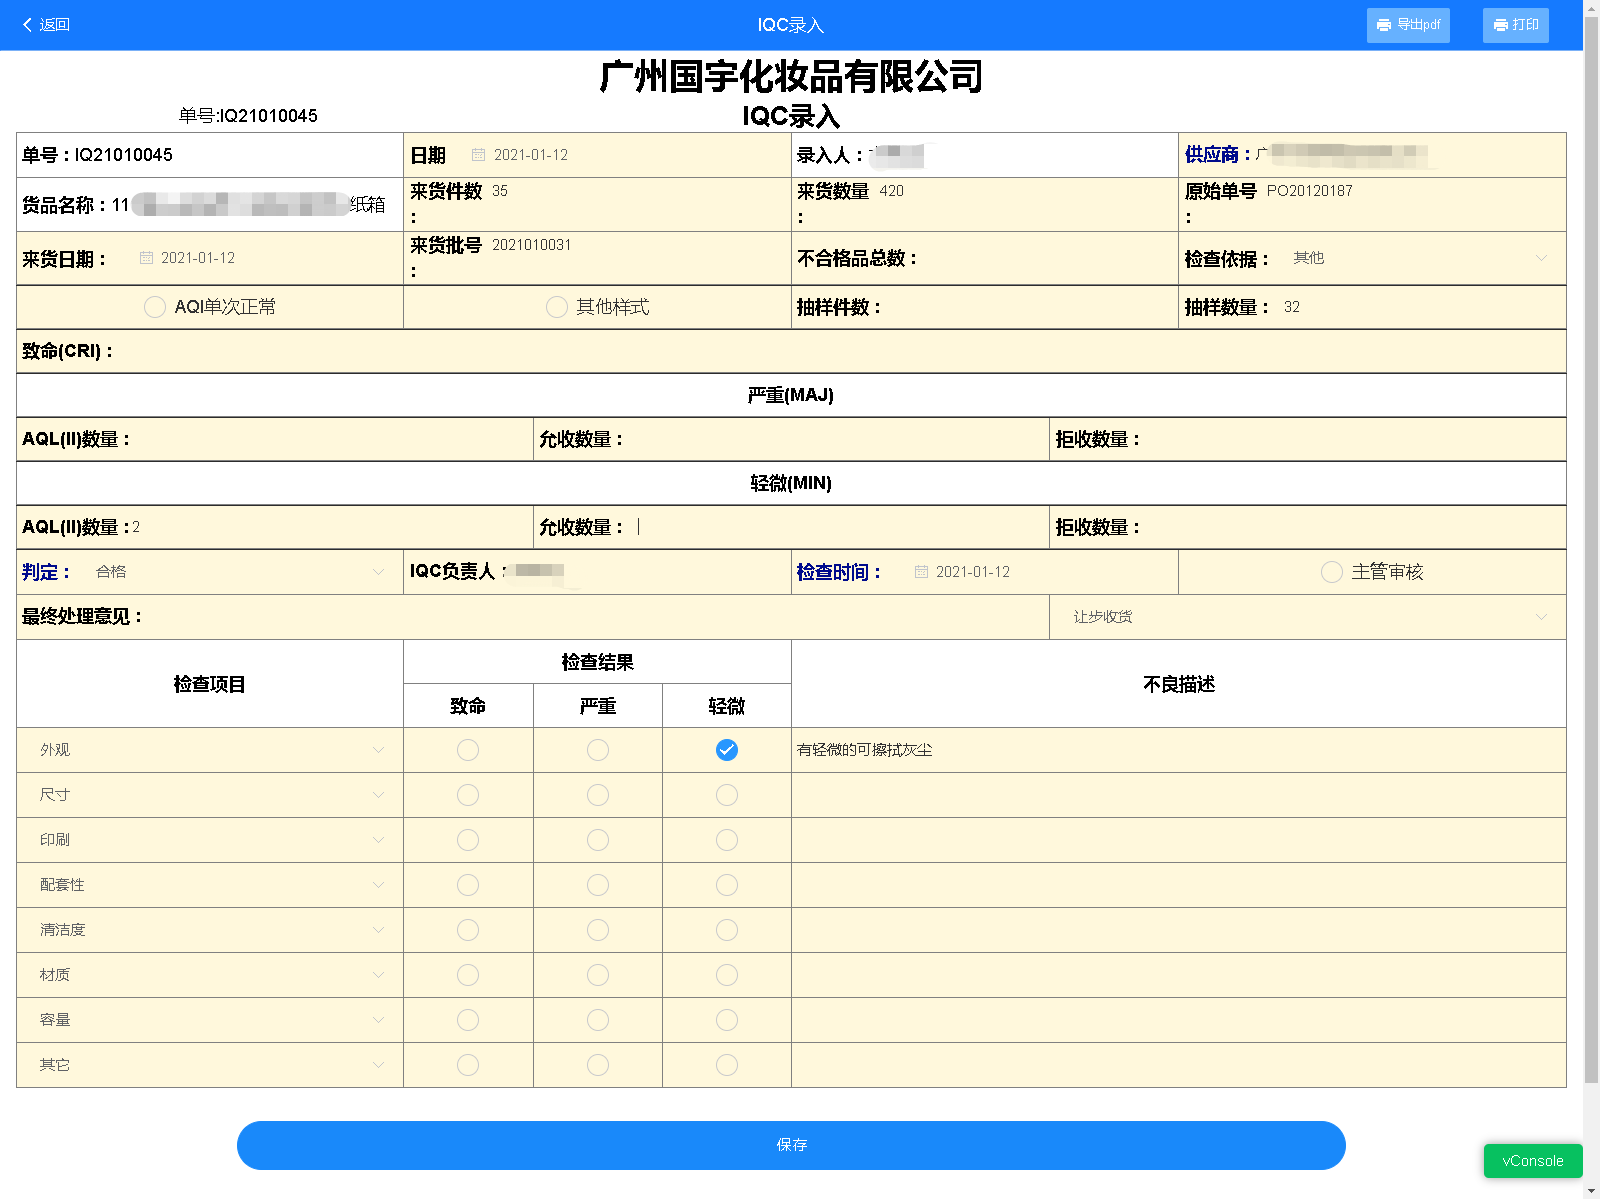1600x1199 pixels.
Task: Toggle the 主管审核 radio button
Action: coord(1331,572)
